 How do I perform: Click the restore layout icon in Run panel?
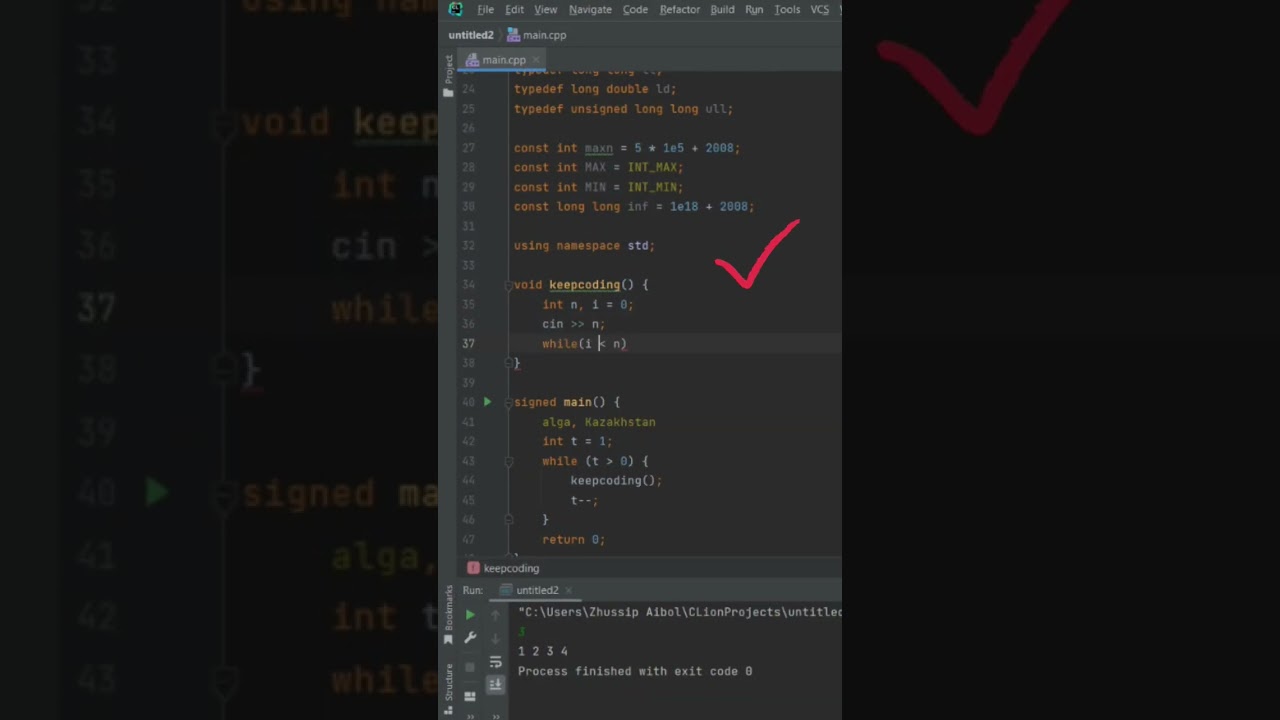coord(470,696)
